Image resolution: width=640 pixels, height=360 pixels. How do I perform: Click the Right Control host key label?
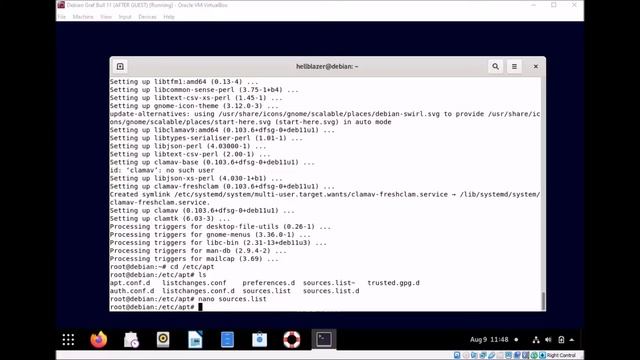[x=561, y=356]
